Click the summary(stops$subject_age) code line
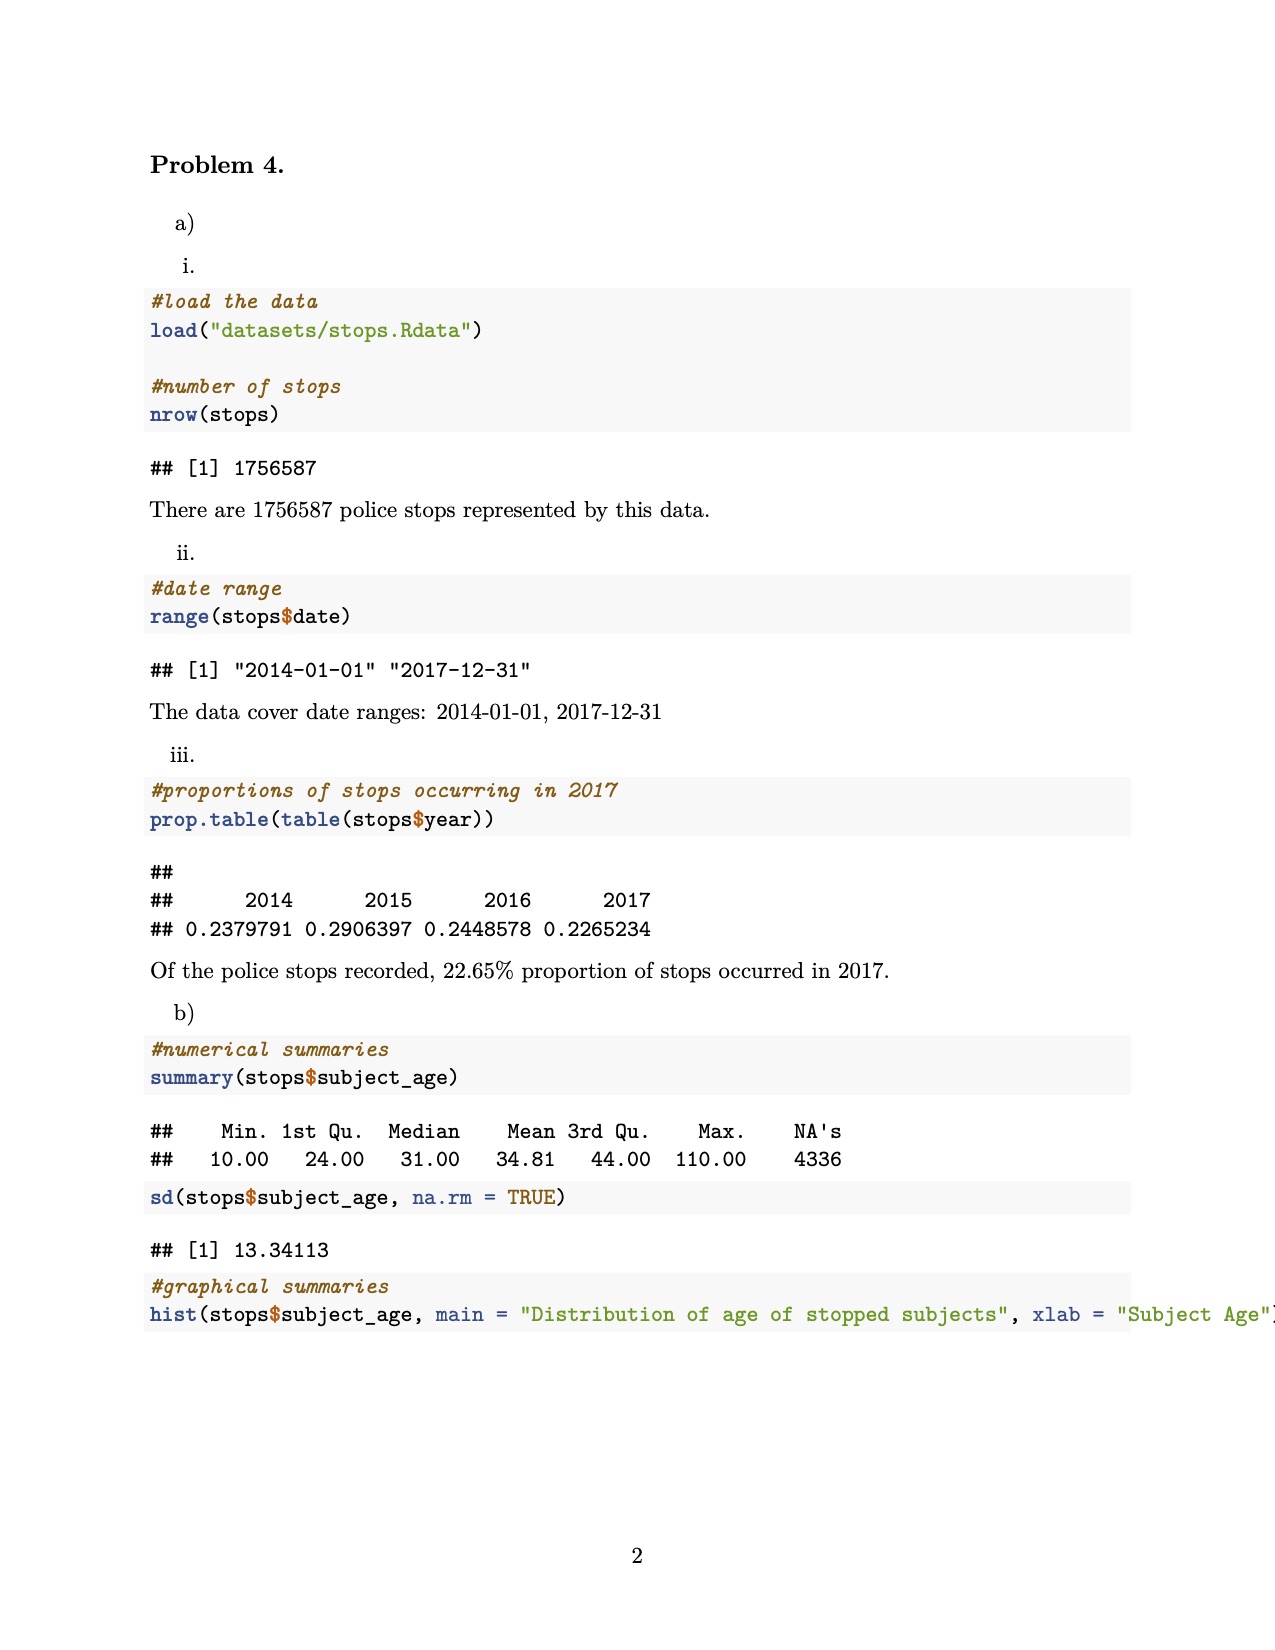 click(x=304, y=1077)
